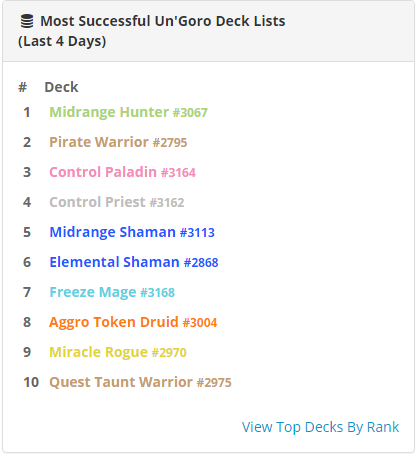Select rank number 5 in list

[27, 232]
